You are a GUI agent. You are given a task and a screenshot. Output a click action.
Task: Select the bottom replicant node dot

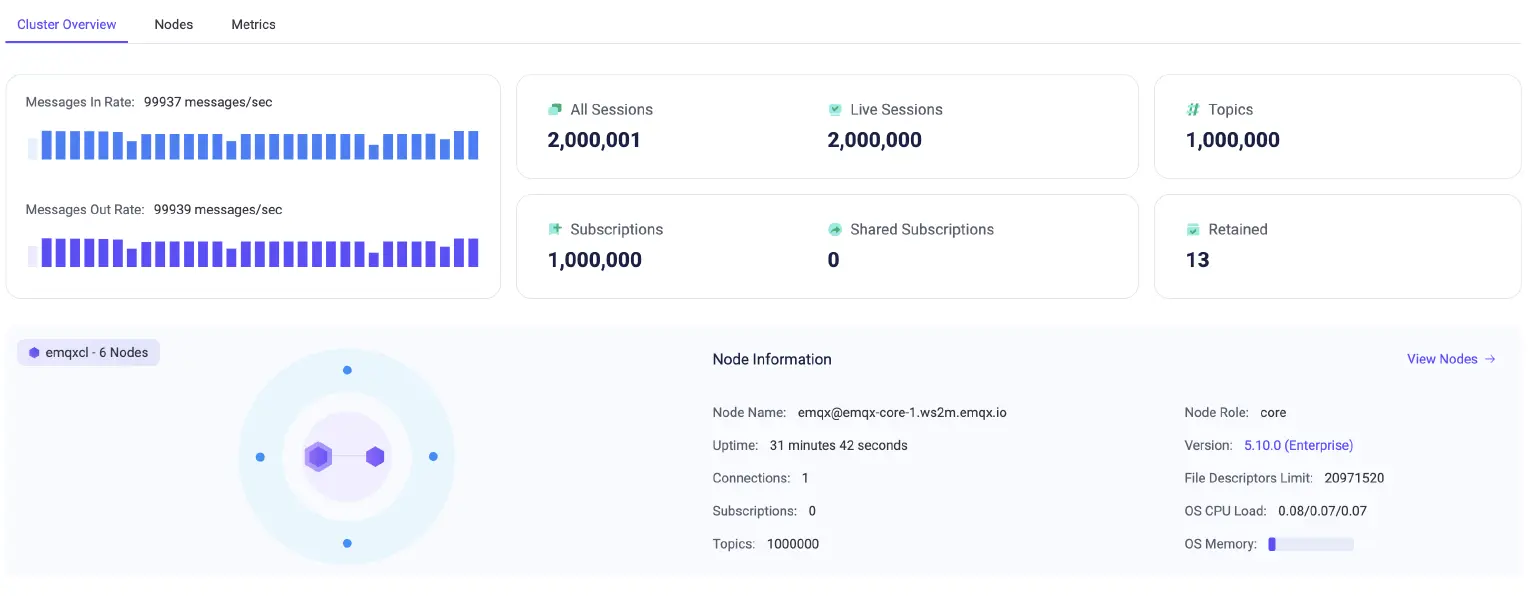(347, 543)
